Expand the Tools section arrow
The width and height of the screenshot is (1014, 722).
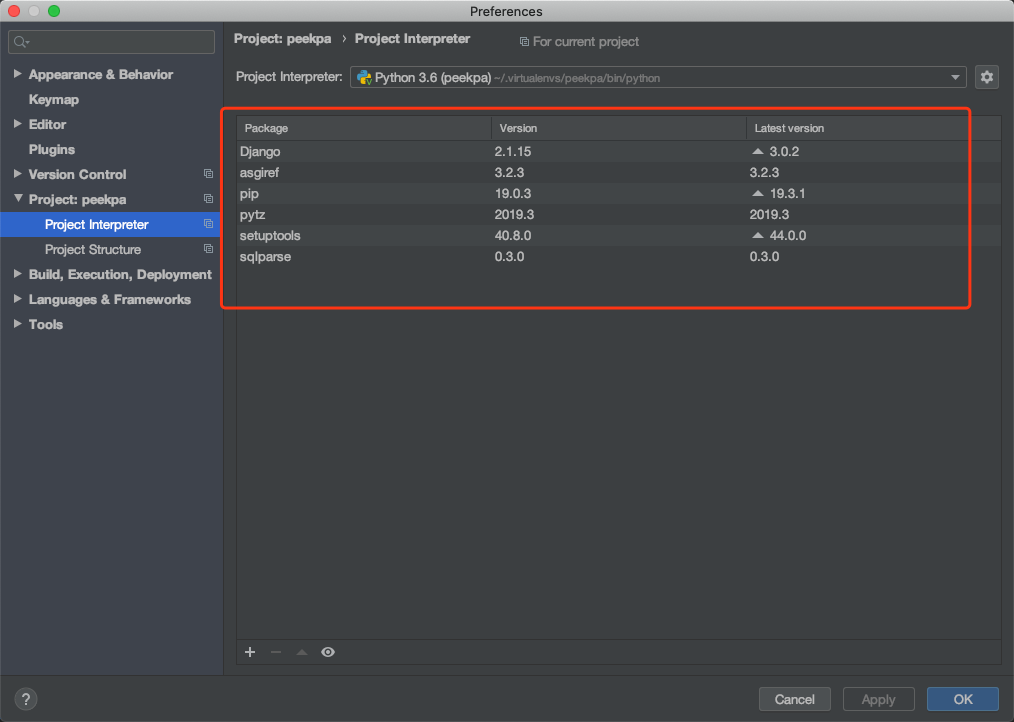17,323
